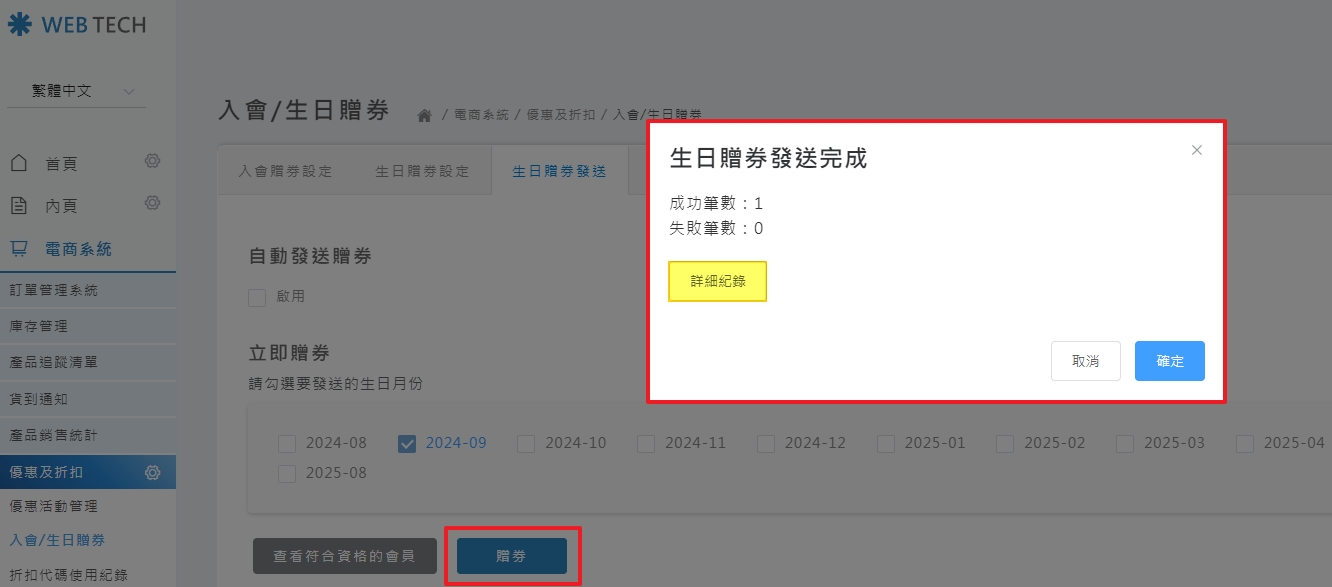This screenshot has width=1332, height=587.
Task: Click the WEB TECH snowflake logo
Action: [20, 25]
